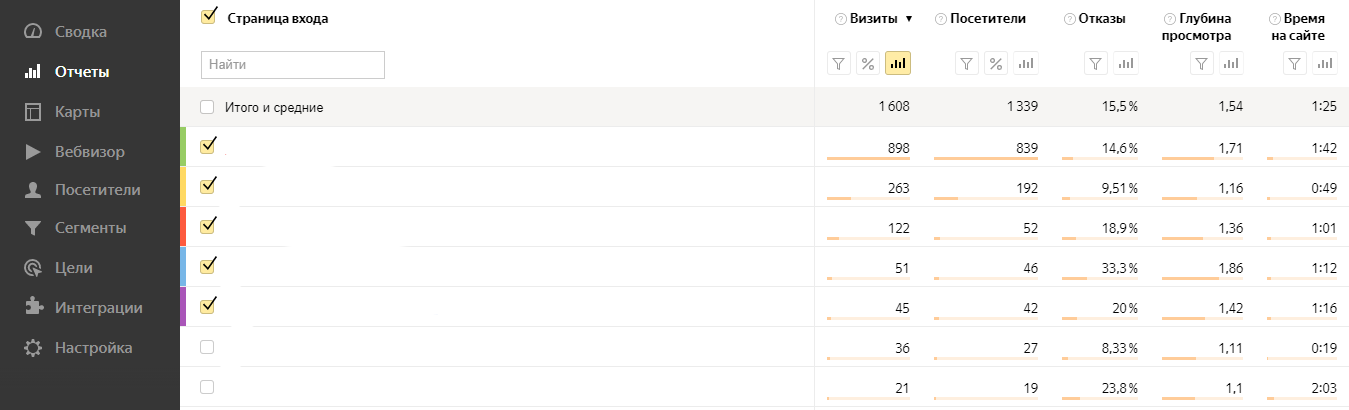Click the purple color marker for 45-visits row
This screenshot has height=410, width=1349.
183,306
